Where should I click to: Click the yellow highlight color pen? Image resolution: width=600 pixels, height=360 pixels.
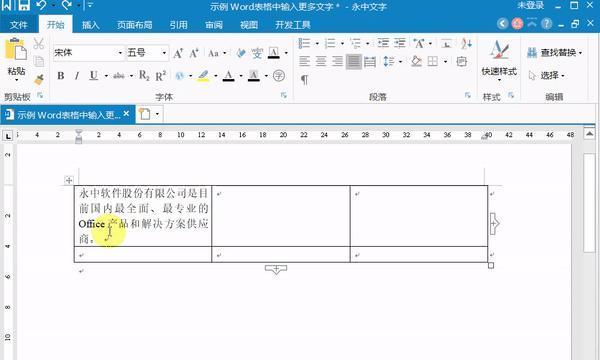203,75
